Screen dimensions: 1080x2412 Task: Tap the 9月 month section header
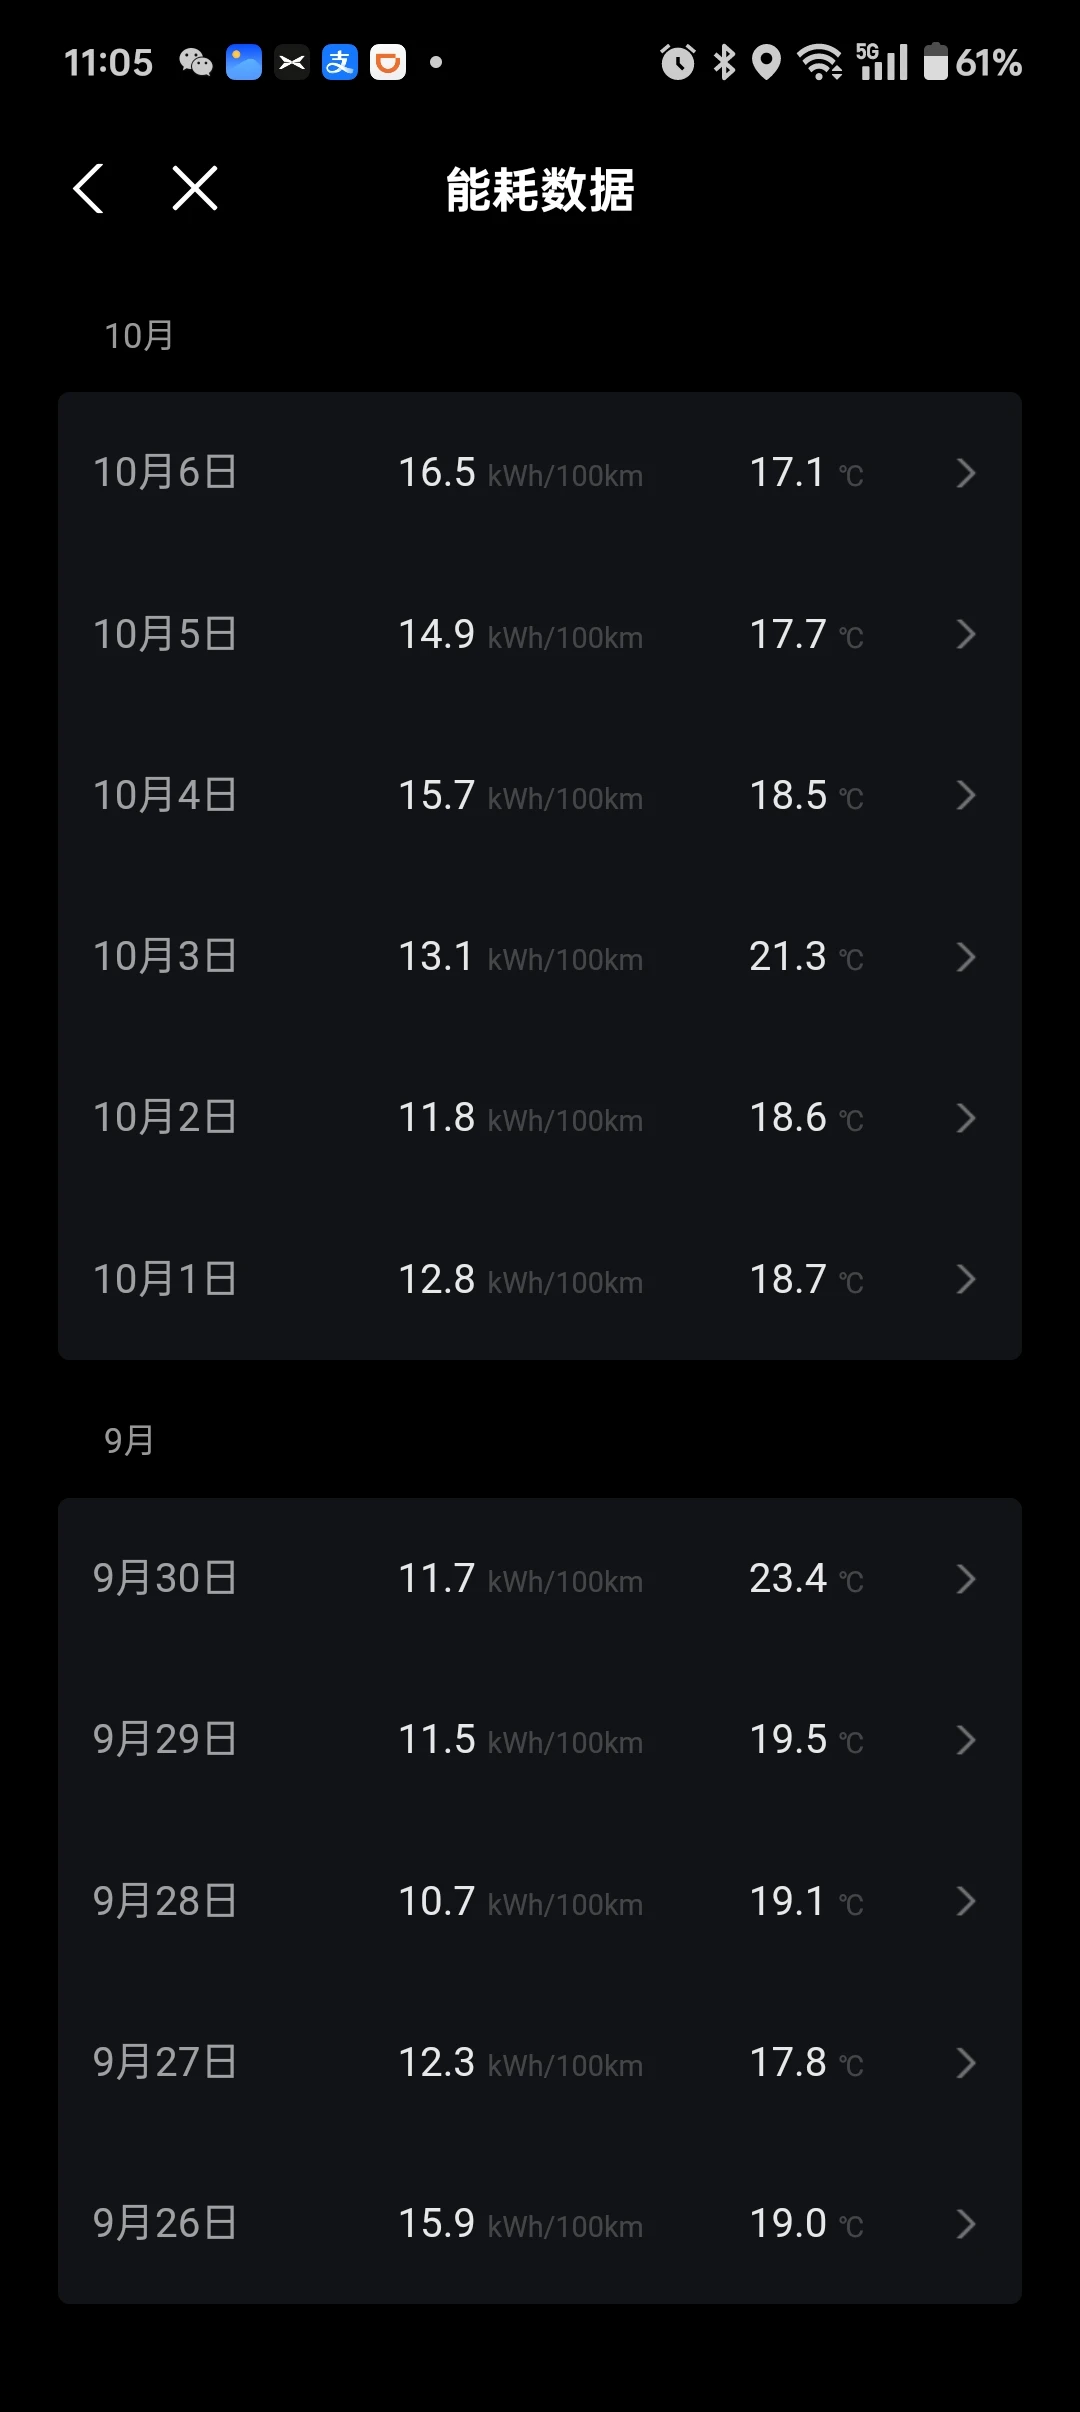tap(129, 1441)
